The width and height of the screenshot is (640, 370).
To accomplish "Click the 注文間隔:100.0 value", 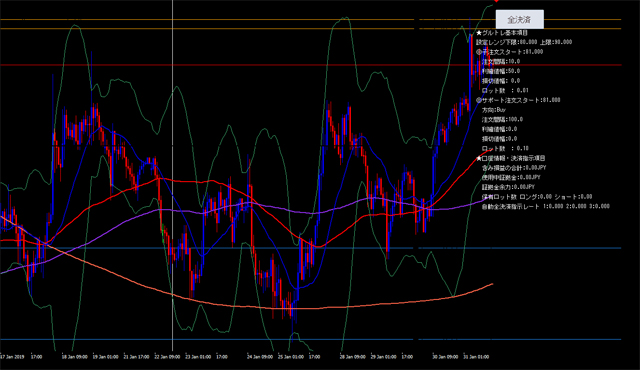I will [502, 120].
